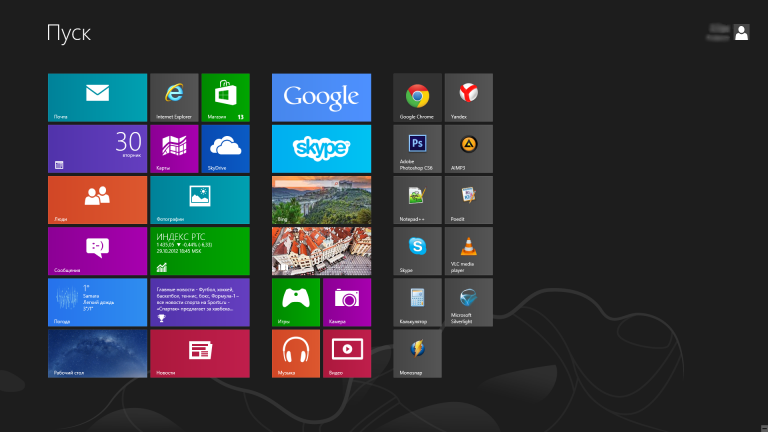Open the Сообщения messaging tile
The width and height of the screenshot is (768, 432).
[97, 251]
